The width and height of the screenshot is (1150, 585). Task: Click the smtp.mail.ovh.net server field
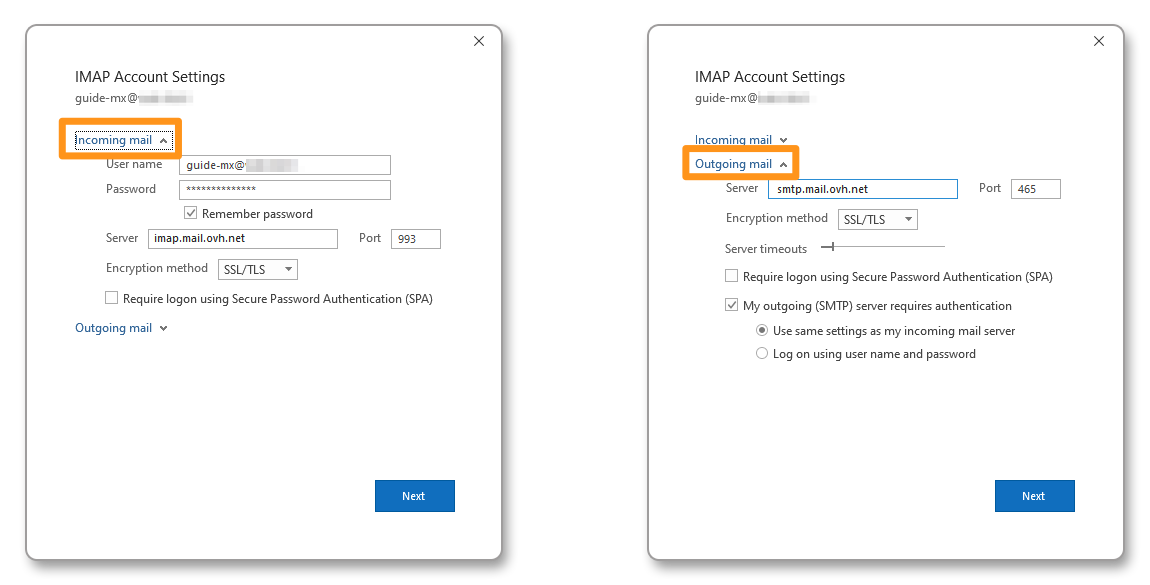coord(862,189)
